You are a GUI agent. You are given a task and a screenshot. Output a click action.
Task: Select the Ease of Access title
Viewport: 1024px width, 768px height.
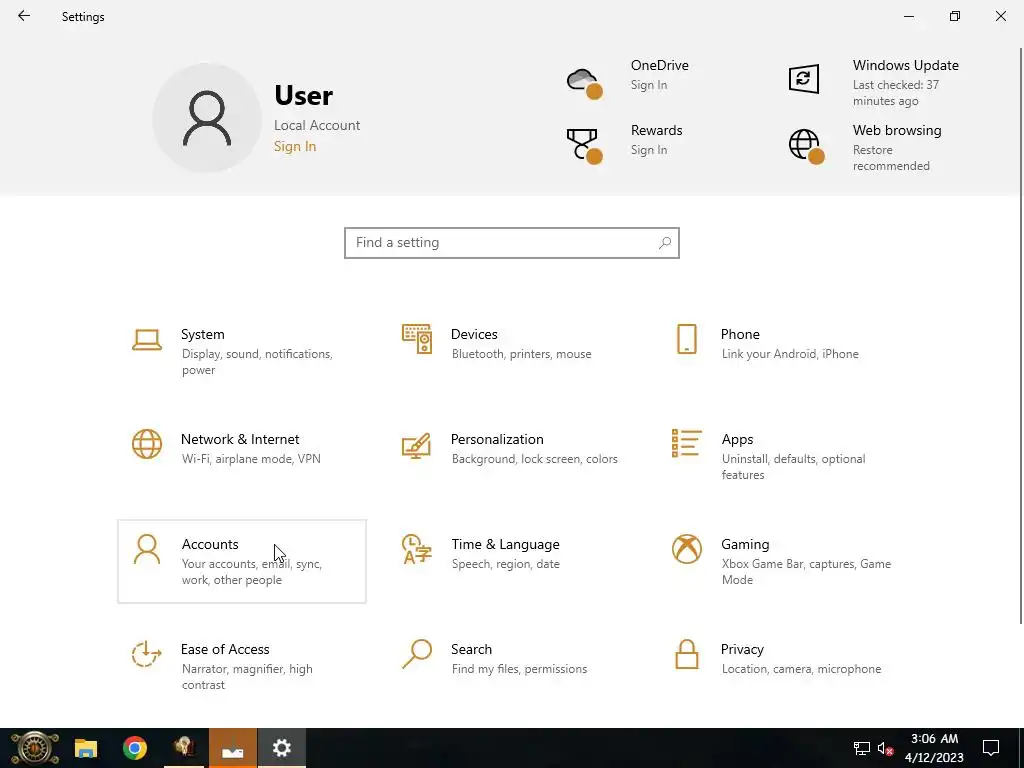click(x=225, y=649)
